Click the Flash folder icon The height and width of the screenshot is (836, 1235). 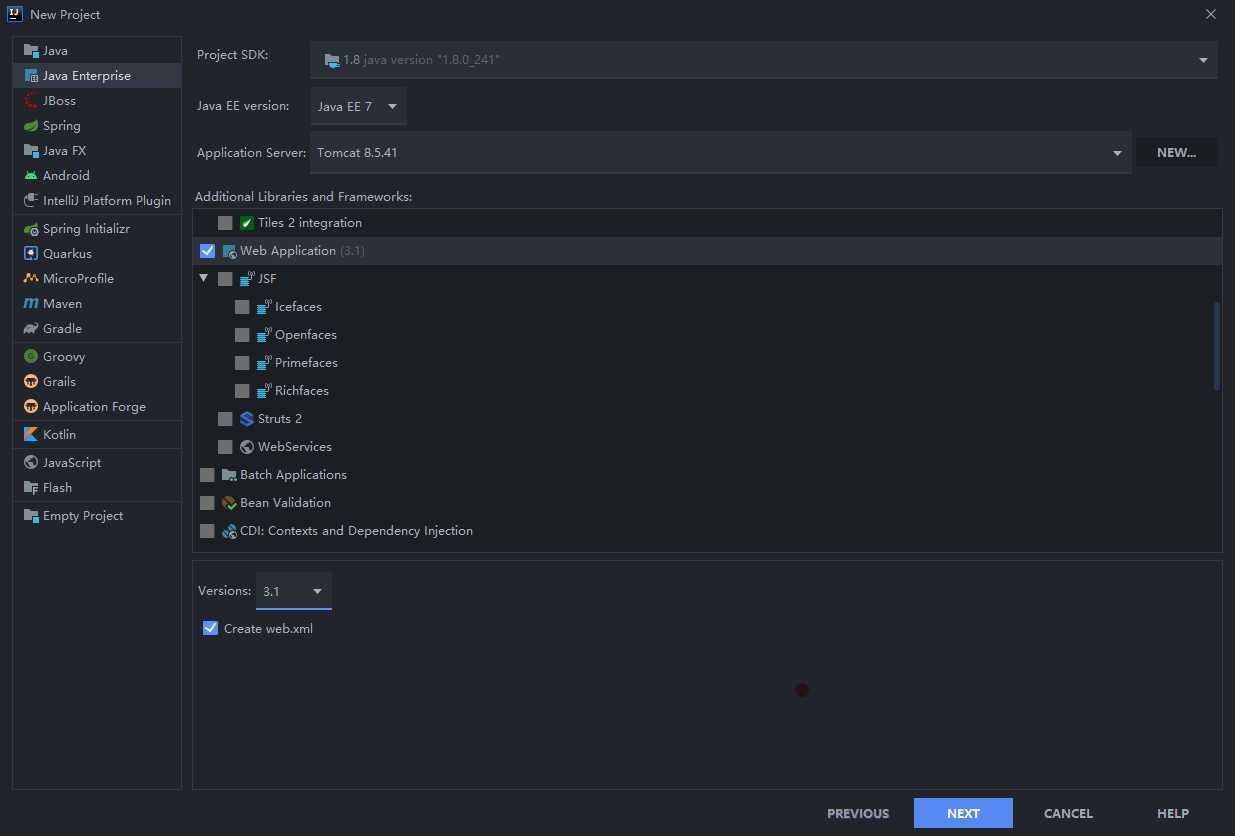31,488
